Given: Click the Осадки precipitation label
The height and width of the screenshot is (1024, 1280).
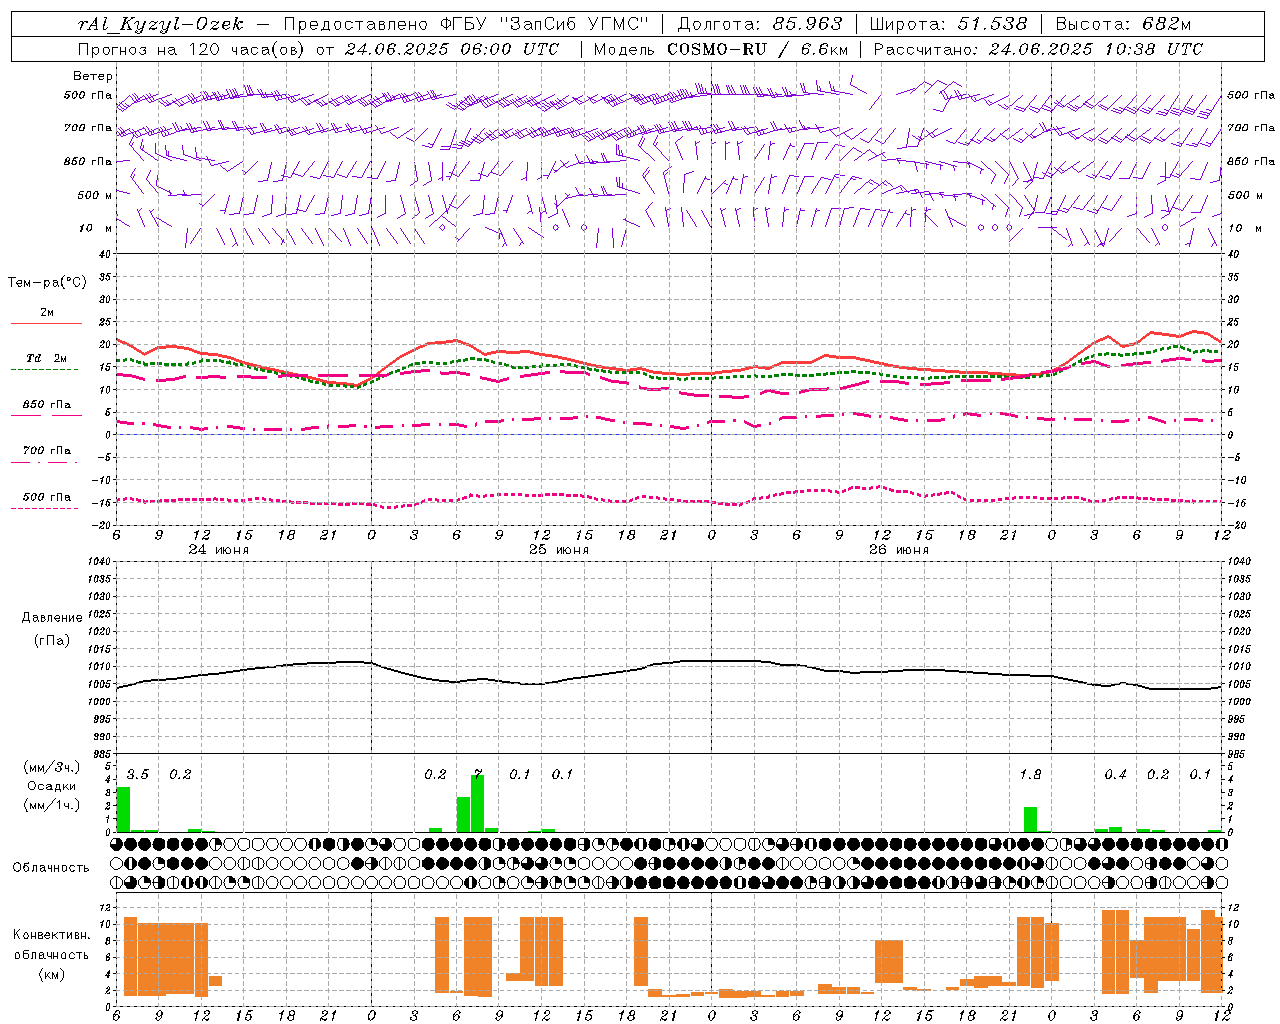Looking at the screenshot, I should 51,786.
